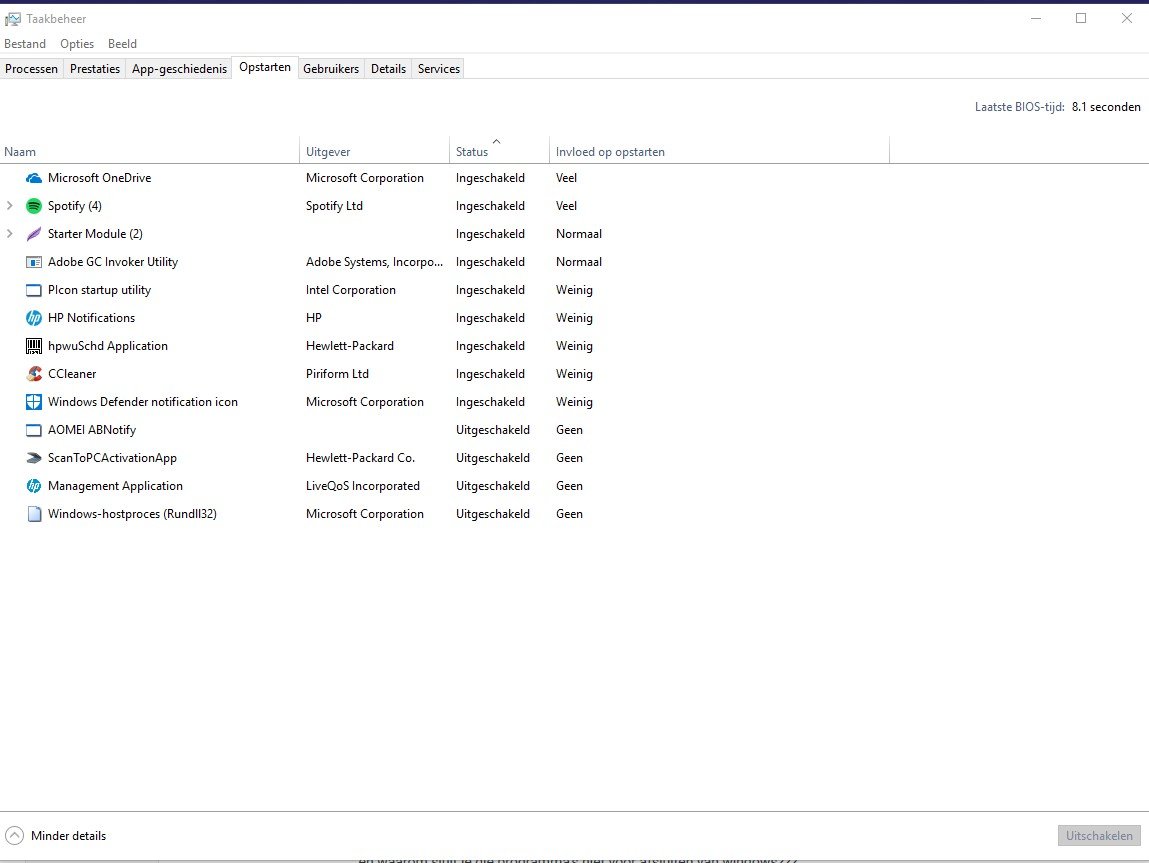Click the AOMEI ABNotify icon
The width and height of the screenshot is (1149, 863).
34,430
